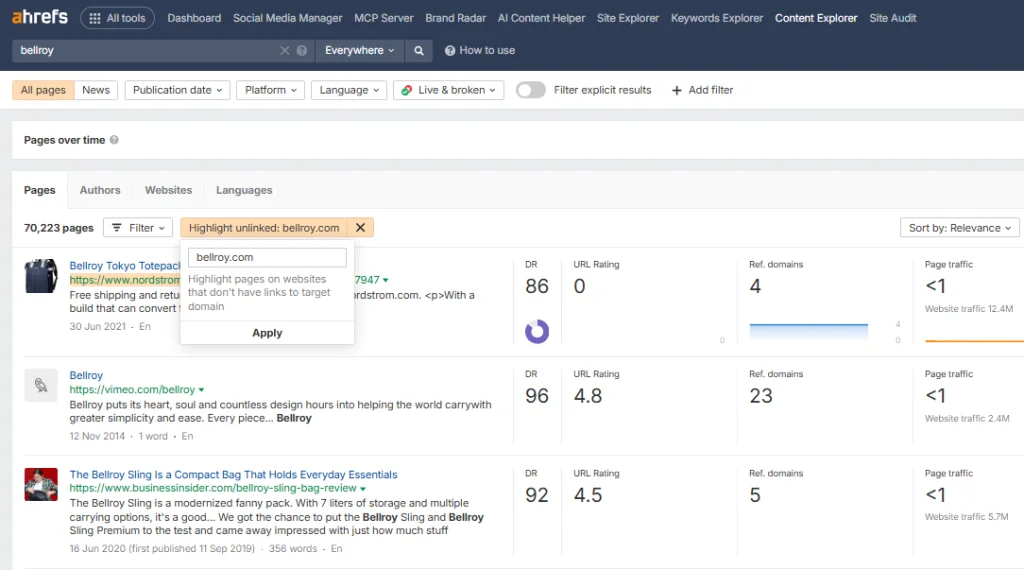Open Brand Radar

tap(455, 18)
